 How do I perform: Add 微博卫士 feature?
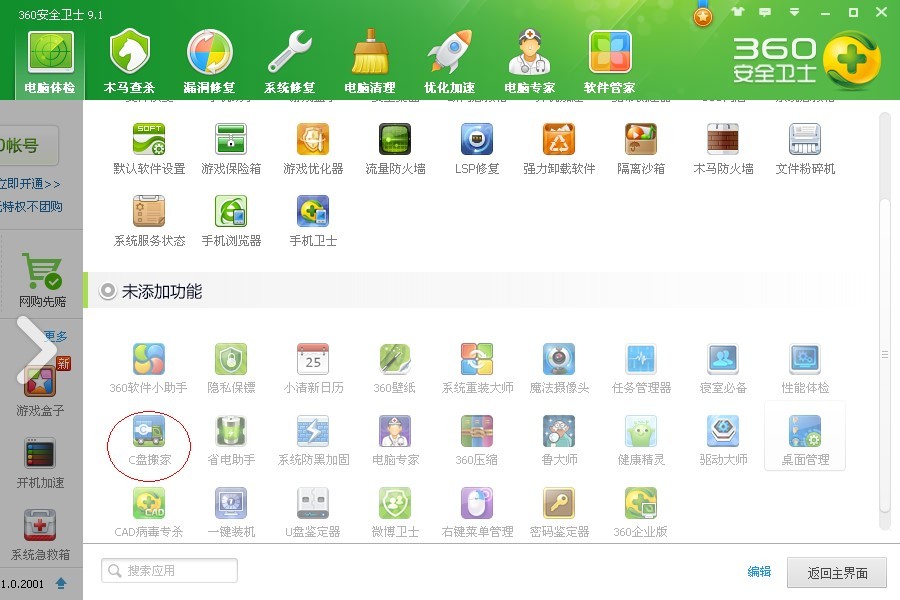coord(395,512)
